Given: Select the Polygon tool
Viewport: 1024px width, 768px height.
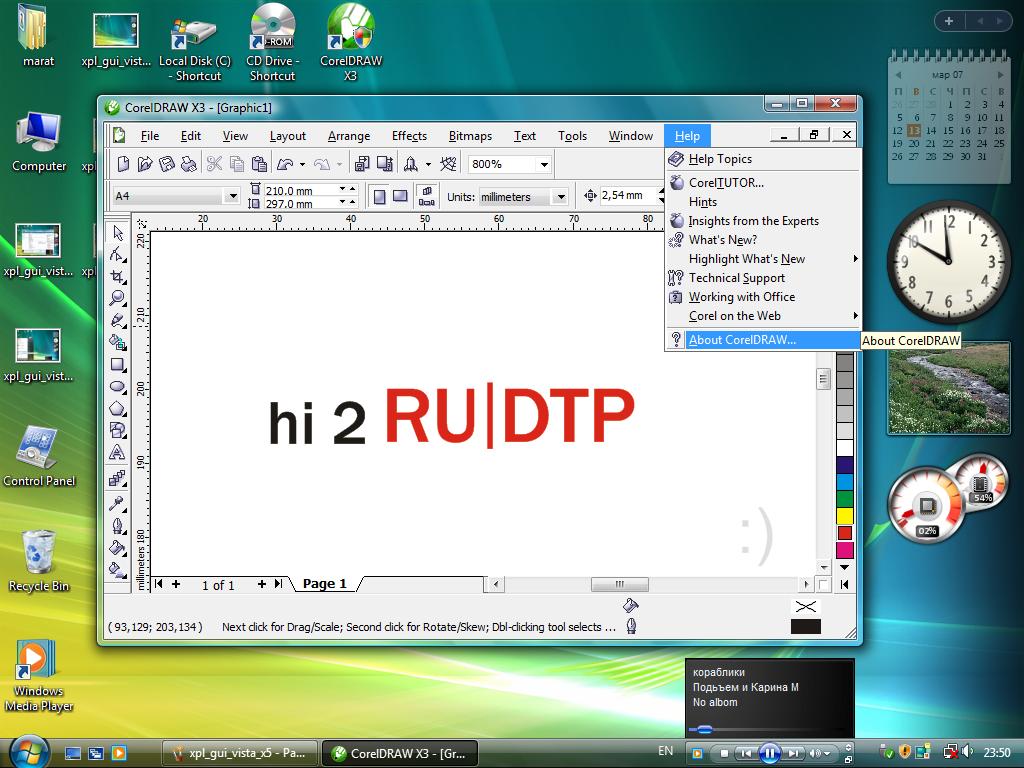Looking at the screenshot, I should pyautogui.click(x=118, y=408).
